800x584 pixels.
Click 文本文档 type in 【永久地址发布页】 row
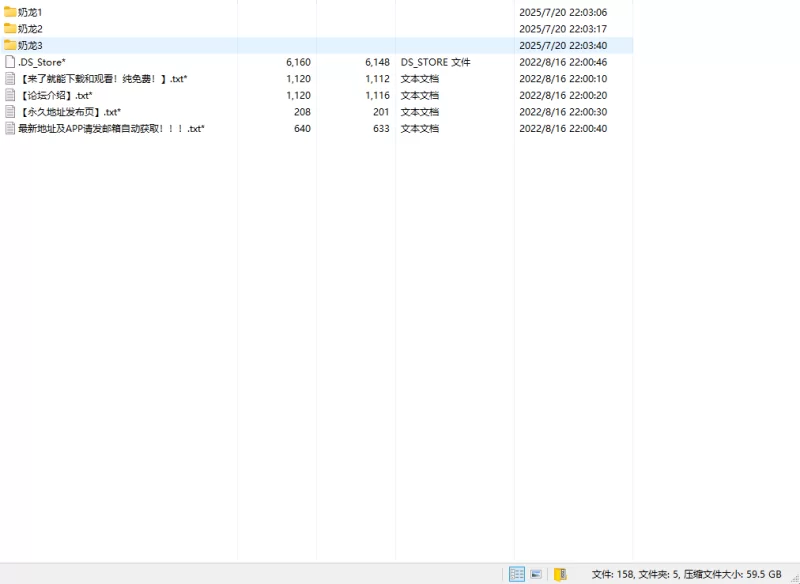tap(420, 112)
